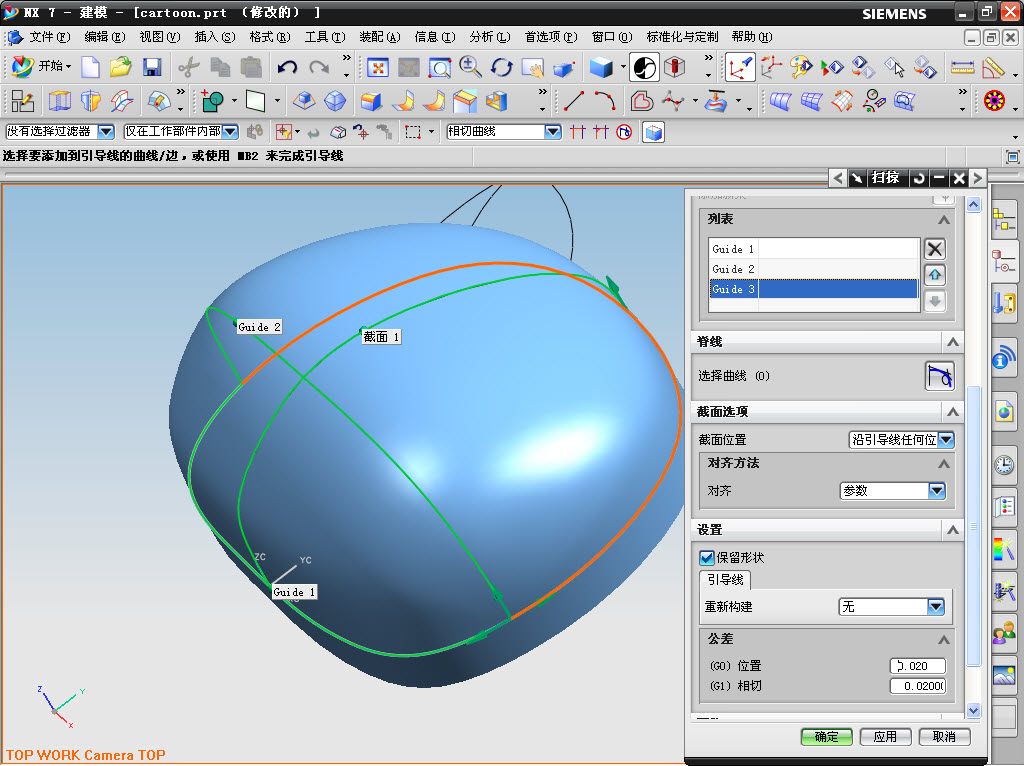This screenshot has height=766, width=1024.
Task: Select the 引导线 tab
Action: click(726, 579)
